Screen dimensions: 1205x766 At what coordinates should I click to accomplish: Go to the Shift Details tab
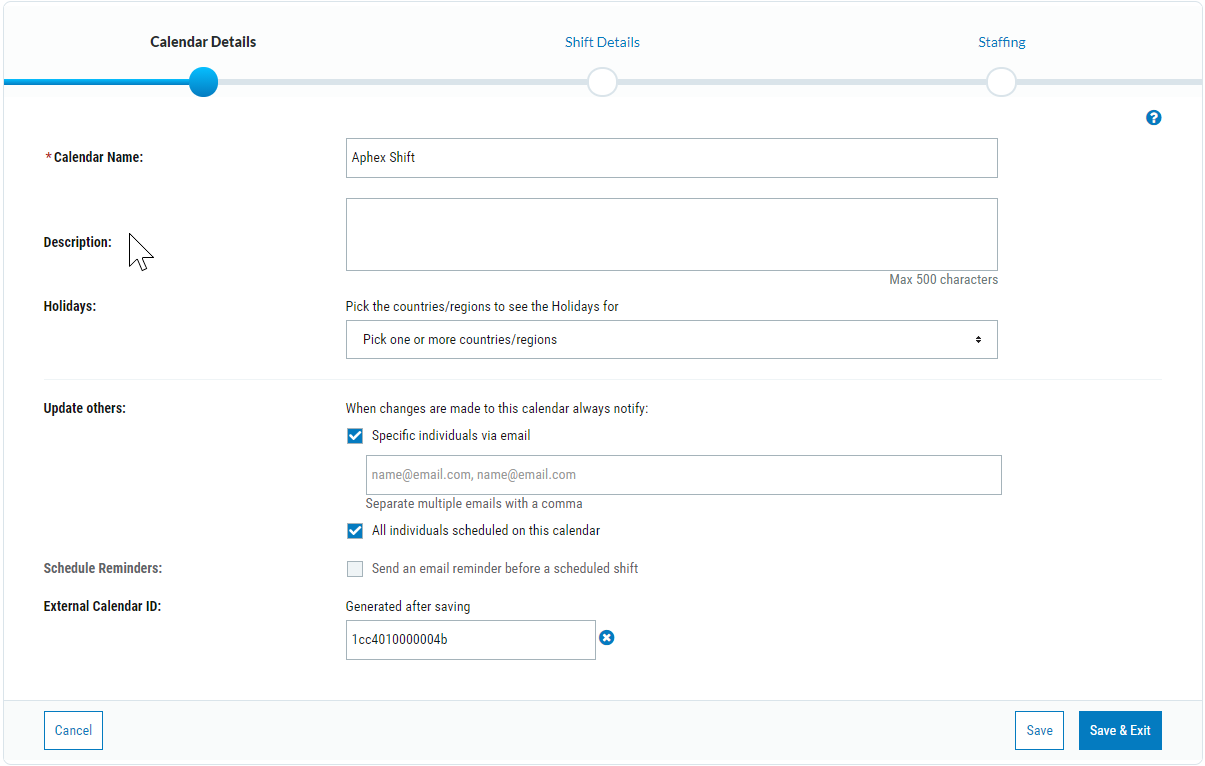602,43
